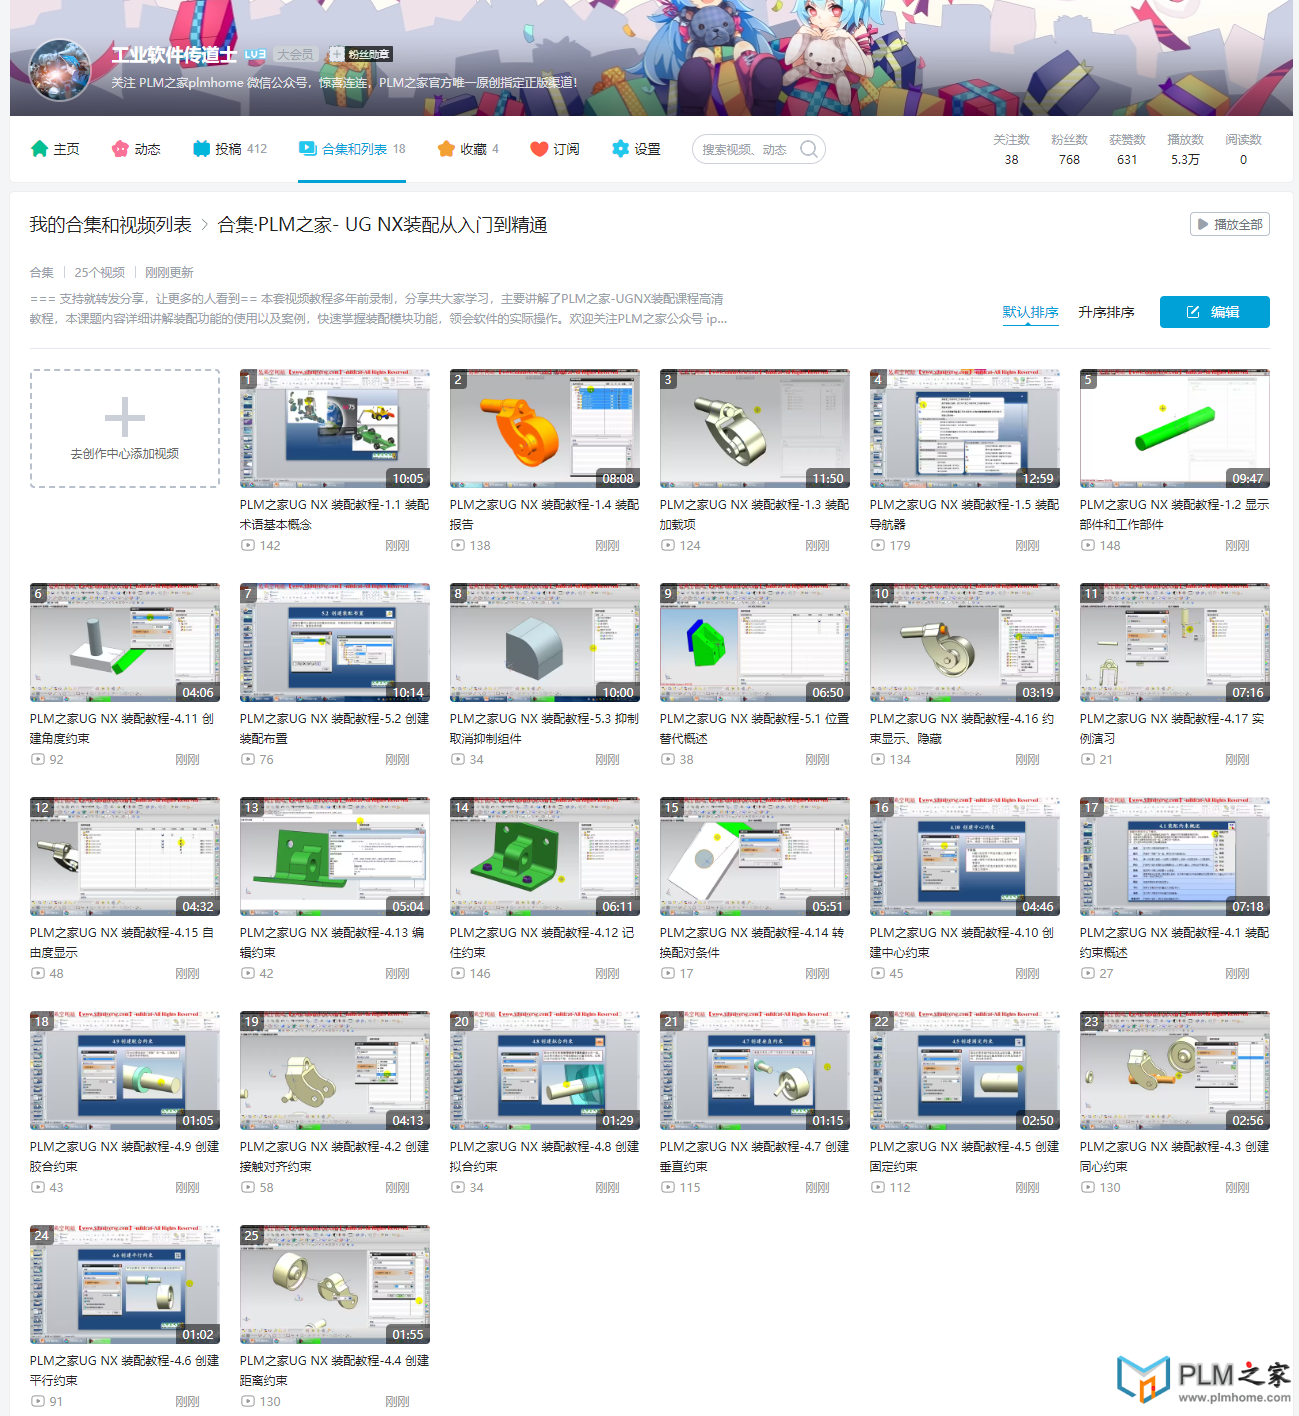
Task: Open video thumbnail 1.4 装配报告
Action: tap(545, 428)
